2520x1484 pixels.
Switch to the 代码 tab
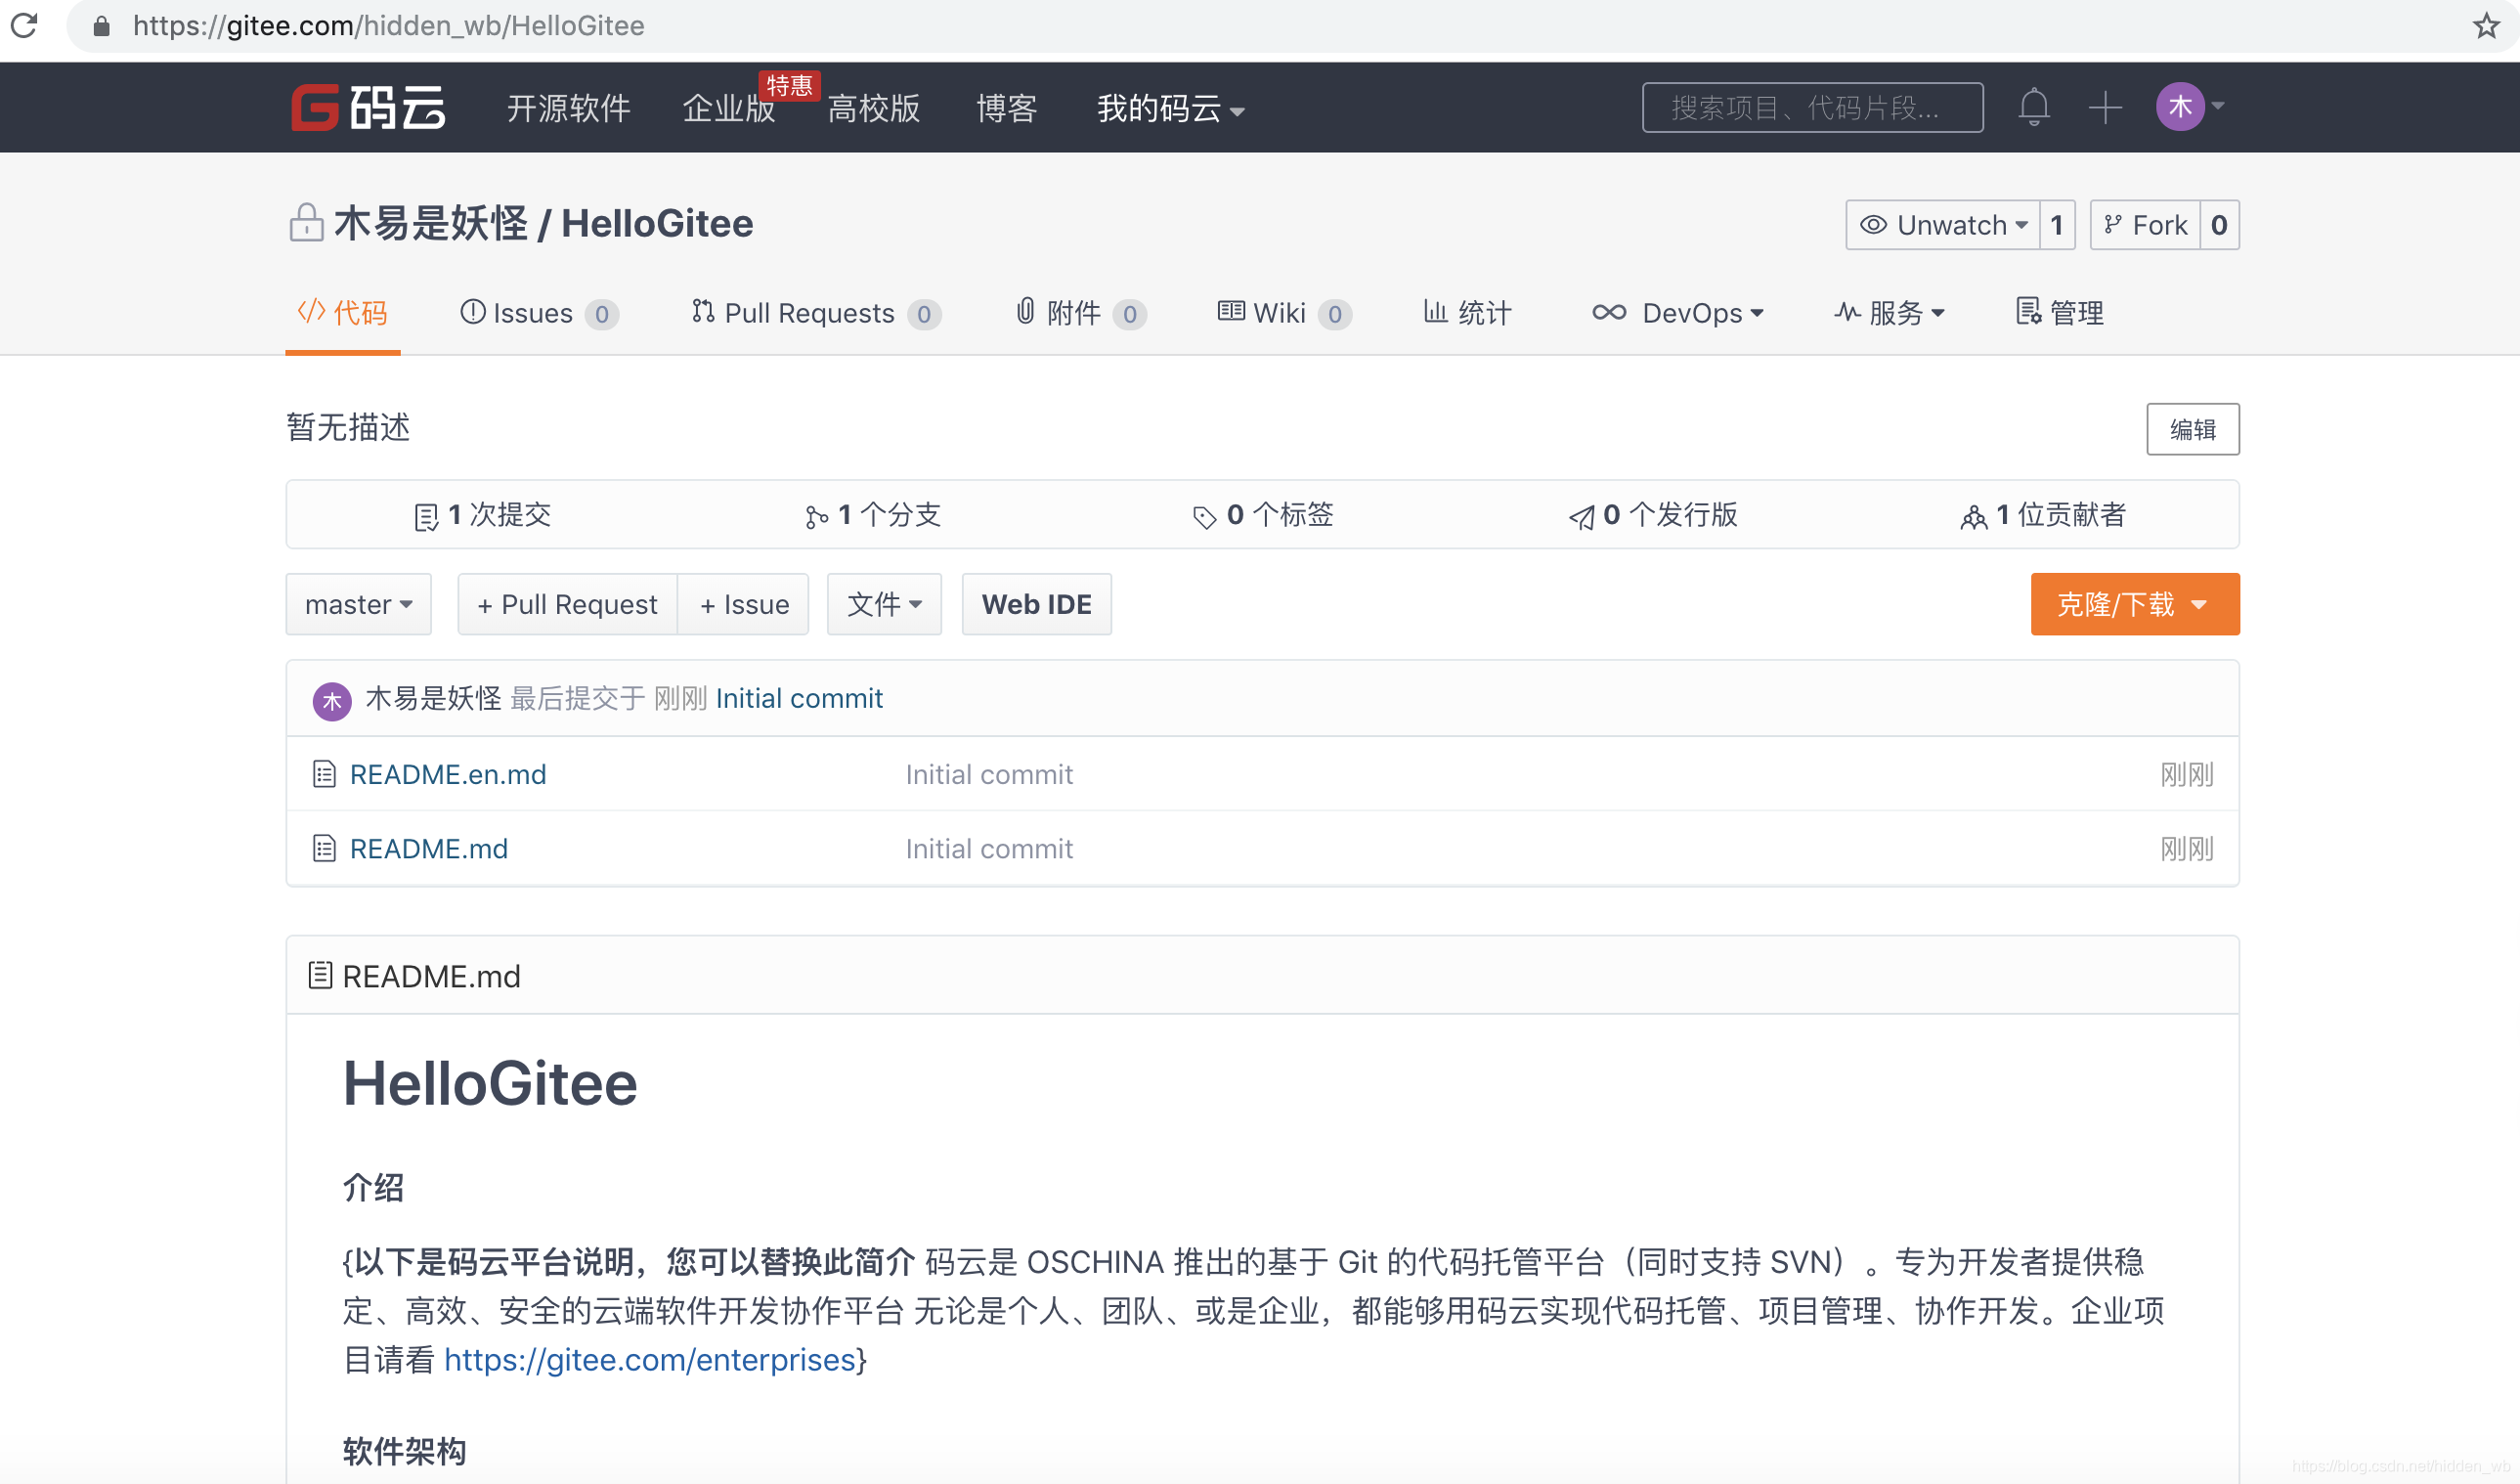pyautogui.click(x=343, y=313)
